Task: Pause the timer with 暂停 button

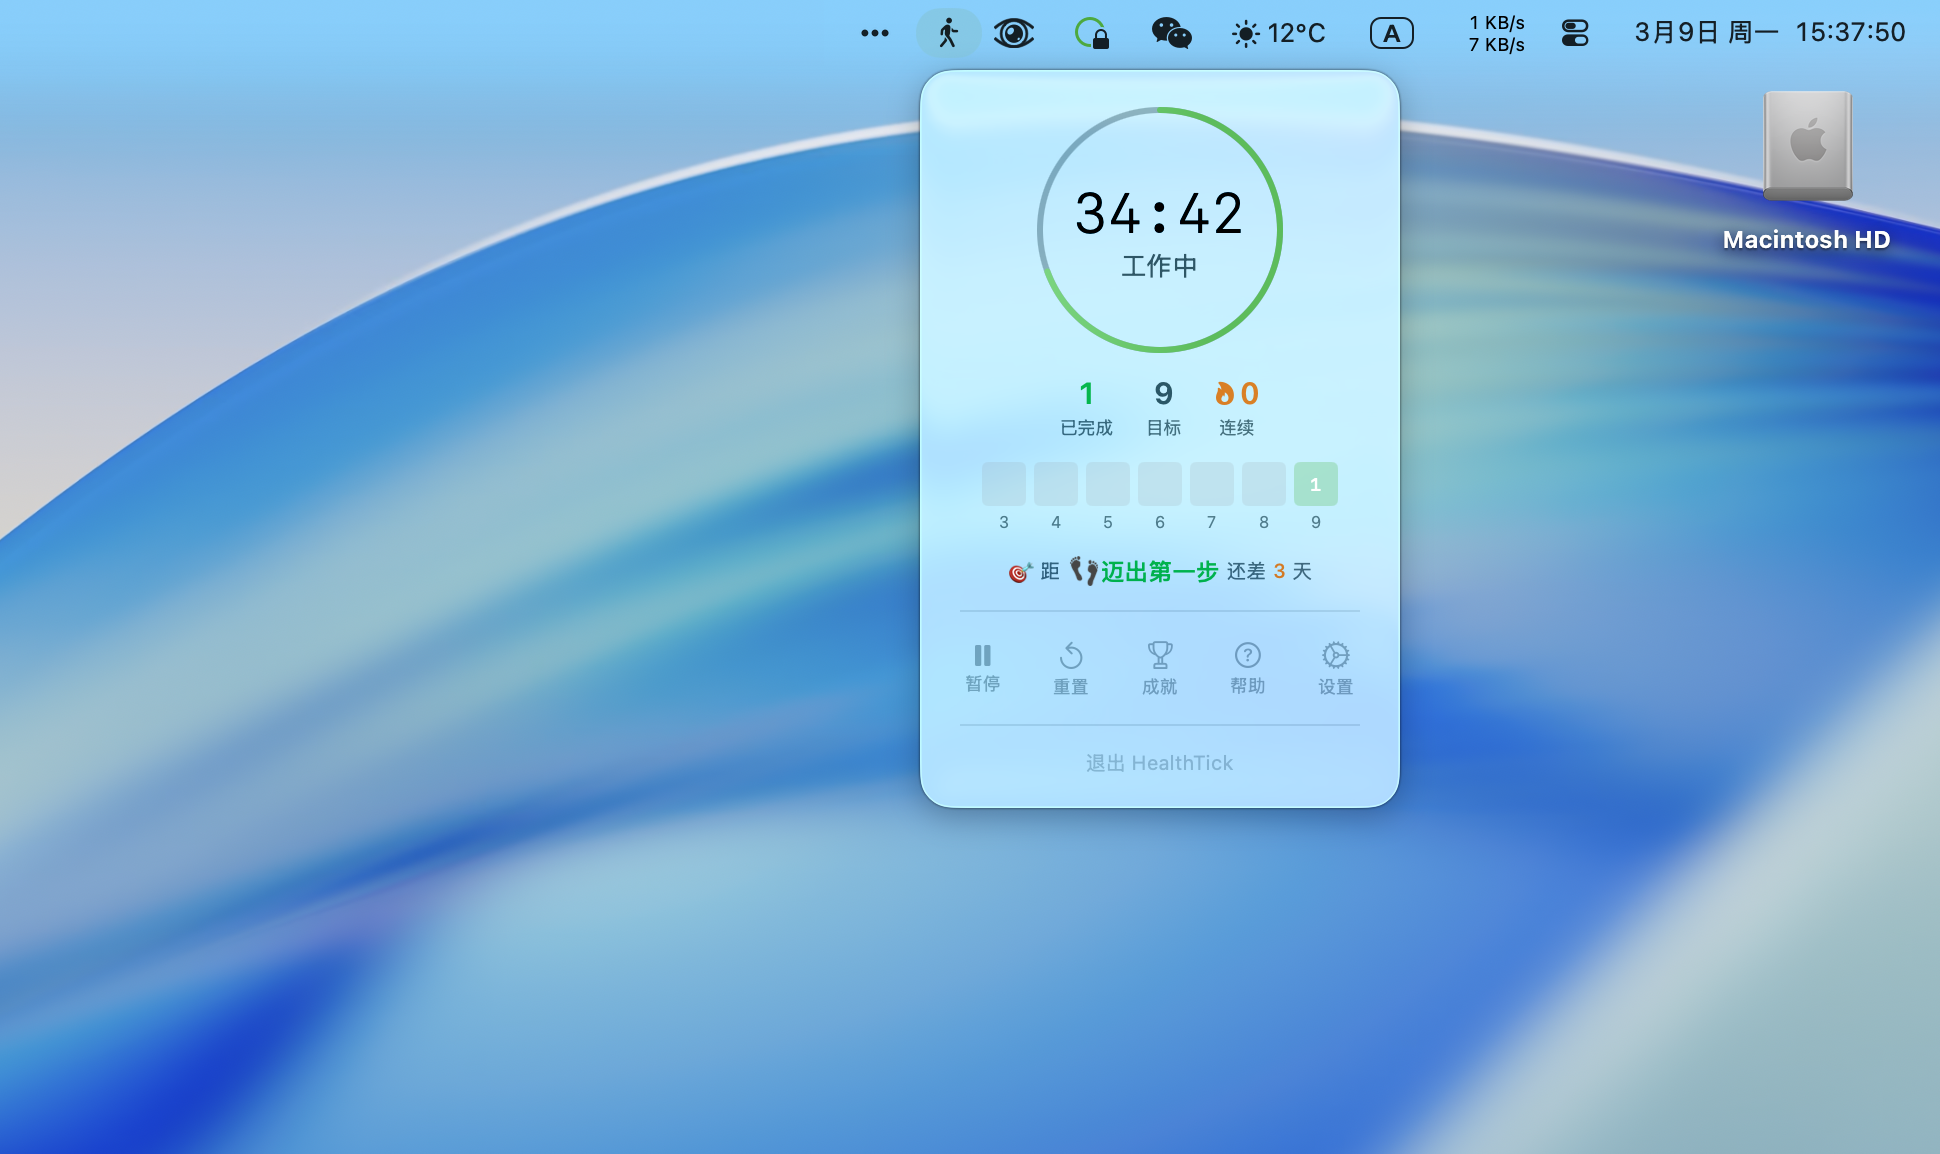Action: 982,667
